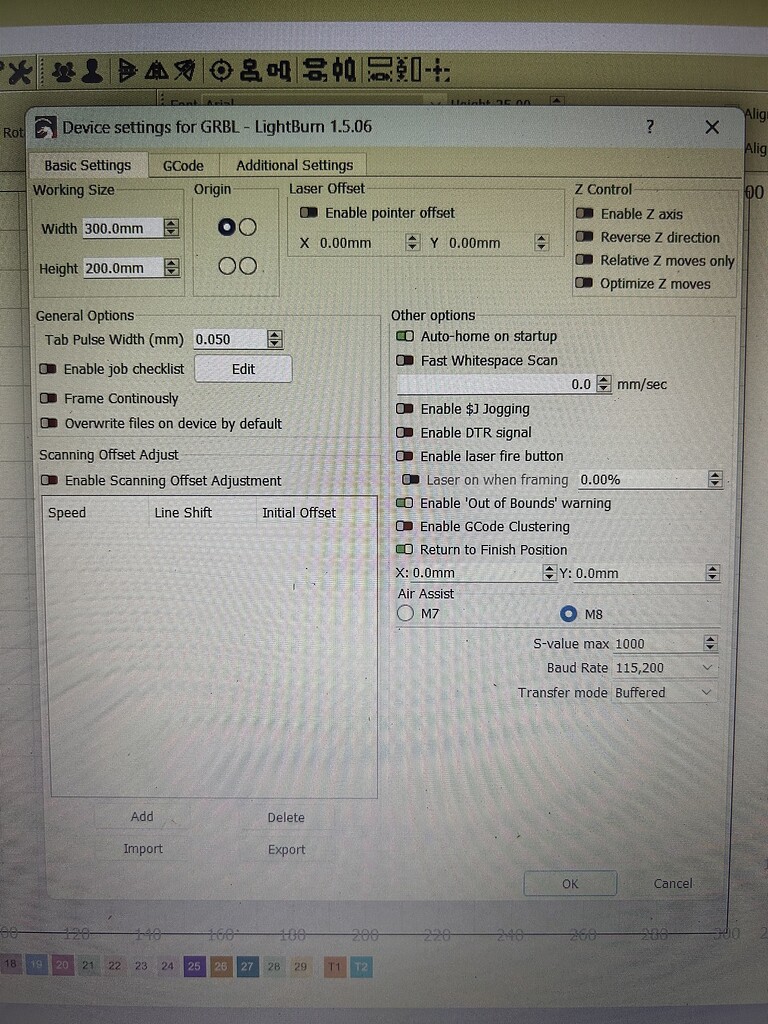This screenshot has width=768, height=1024.
Task: Close the Device settings dialog with X
Action: pyautogui.click(x=712, y=127)
